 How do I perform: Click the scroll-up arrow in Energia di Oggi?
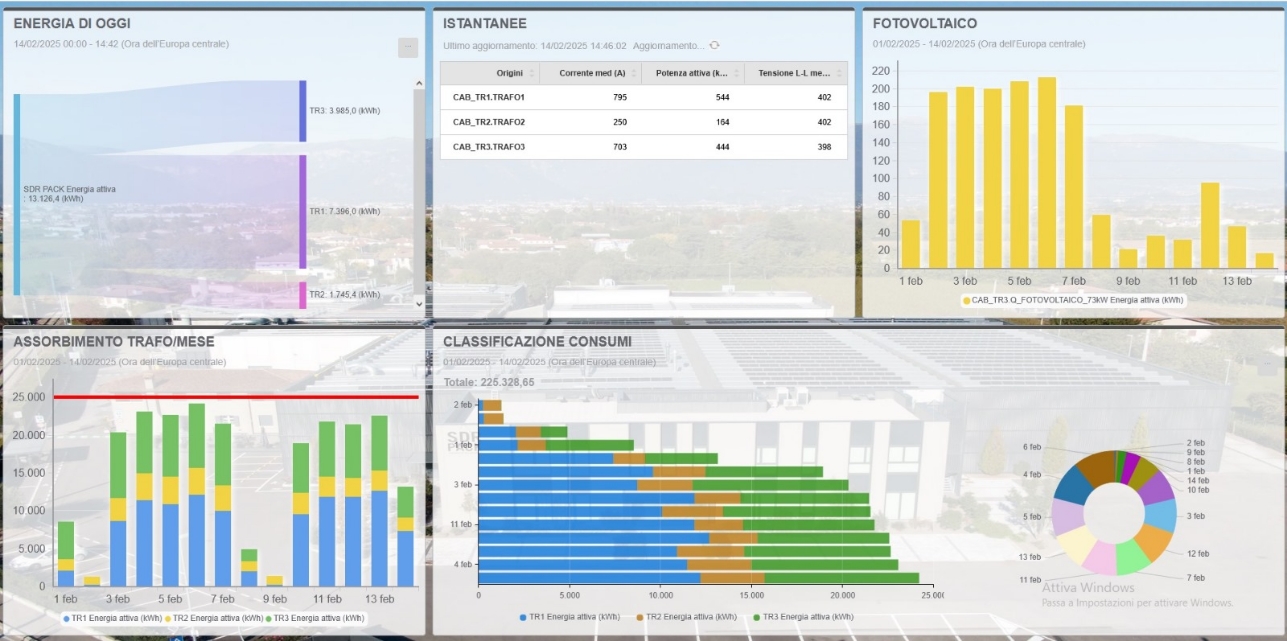[x=418, y=84]
